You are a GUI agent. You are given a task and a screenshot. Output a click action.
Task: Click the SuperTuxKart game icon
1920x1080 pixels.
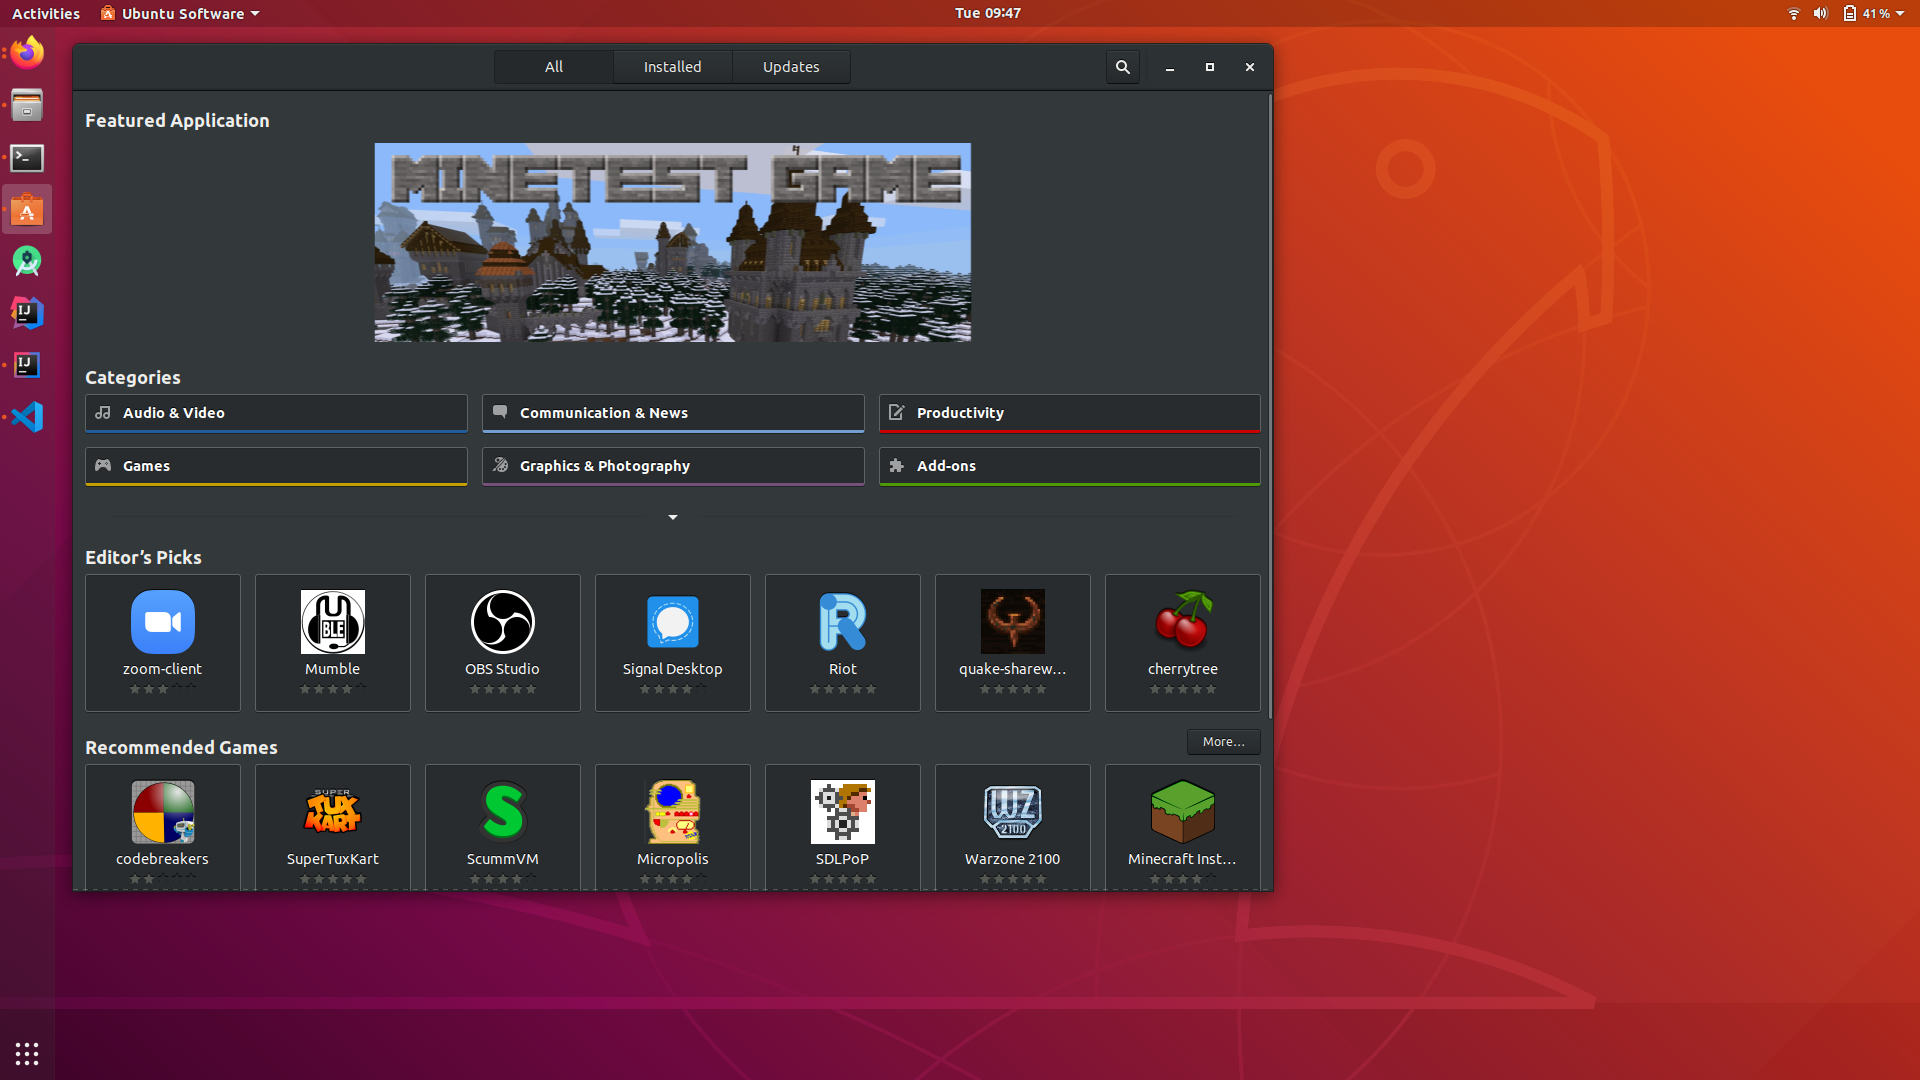332,811
